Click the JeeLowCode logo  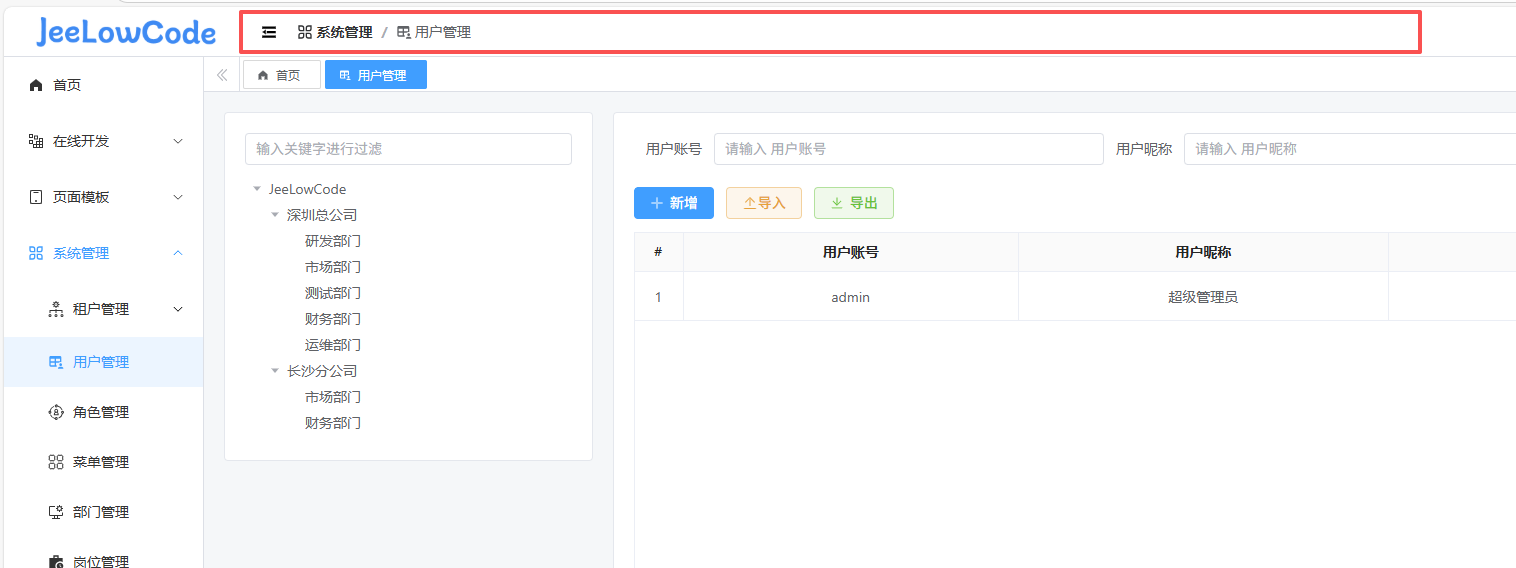[126, 32]
